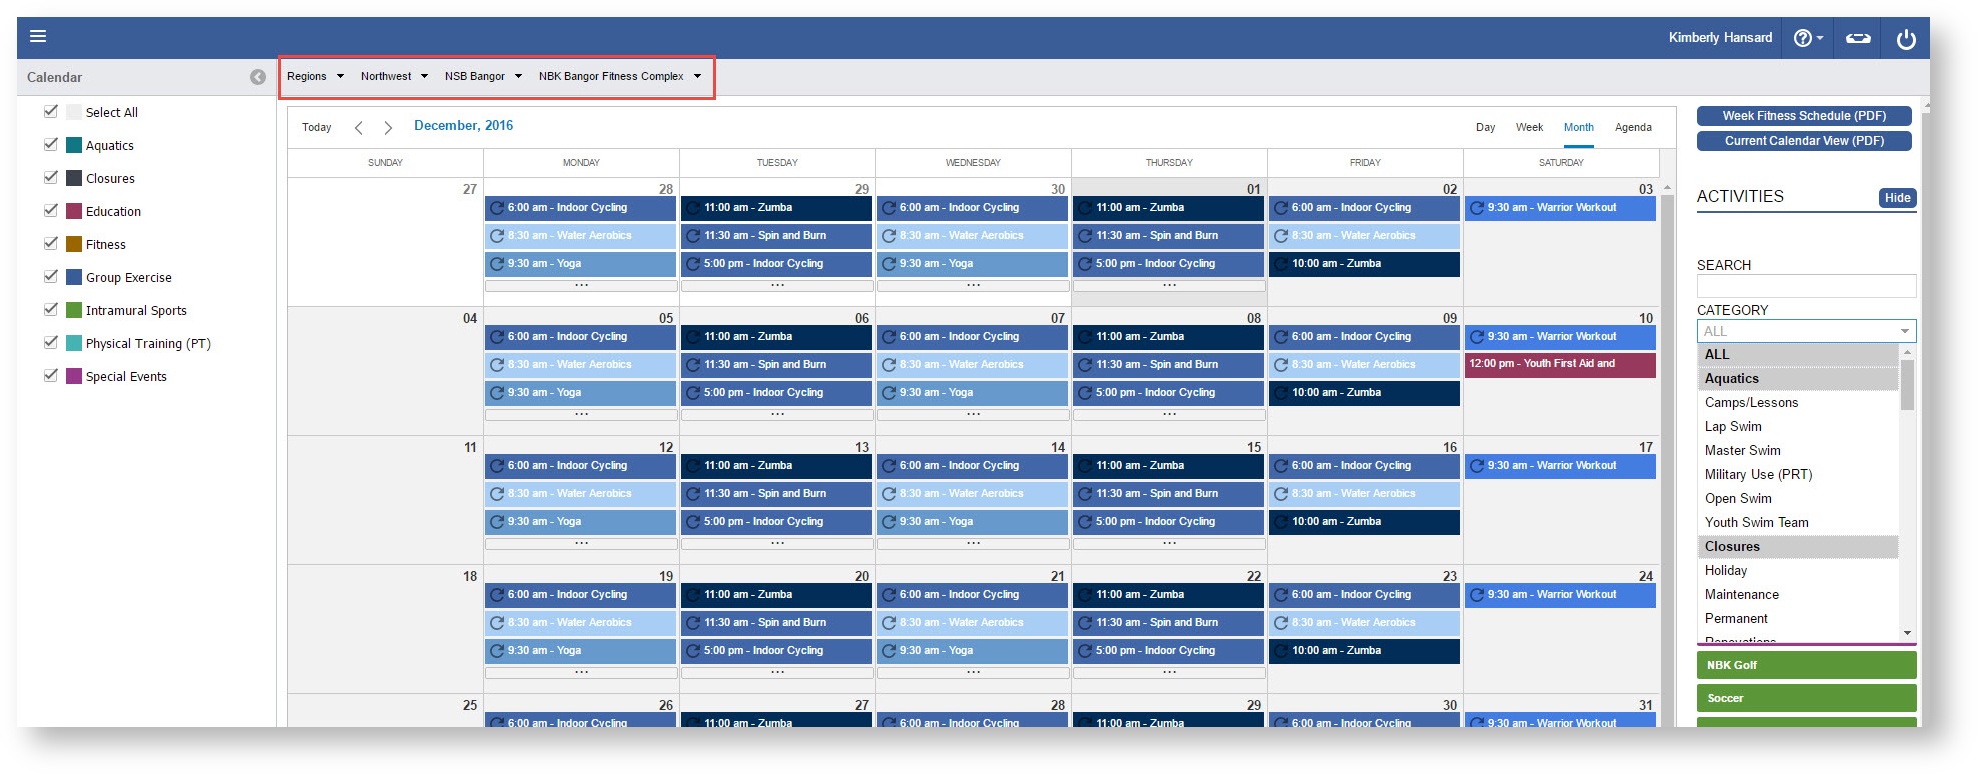Viewport: 1978px width, 775px height.
Task: Open the Category ALL combo box
Action: pos(1805,331)
